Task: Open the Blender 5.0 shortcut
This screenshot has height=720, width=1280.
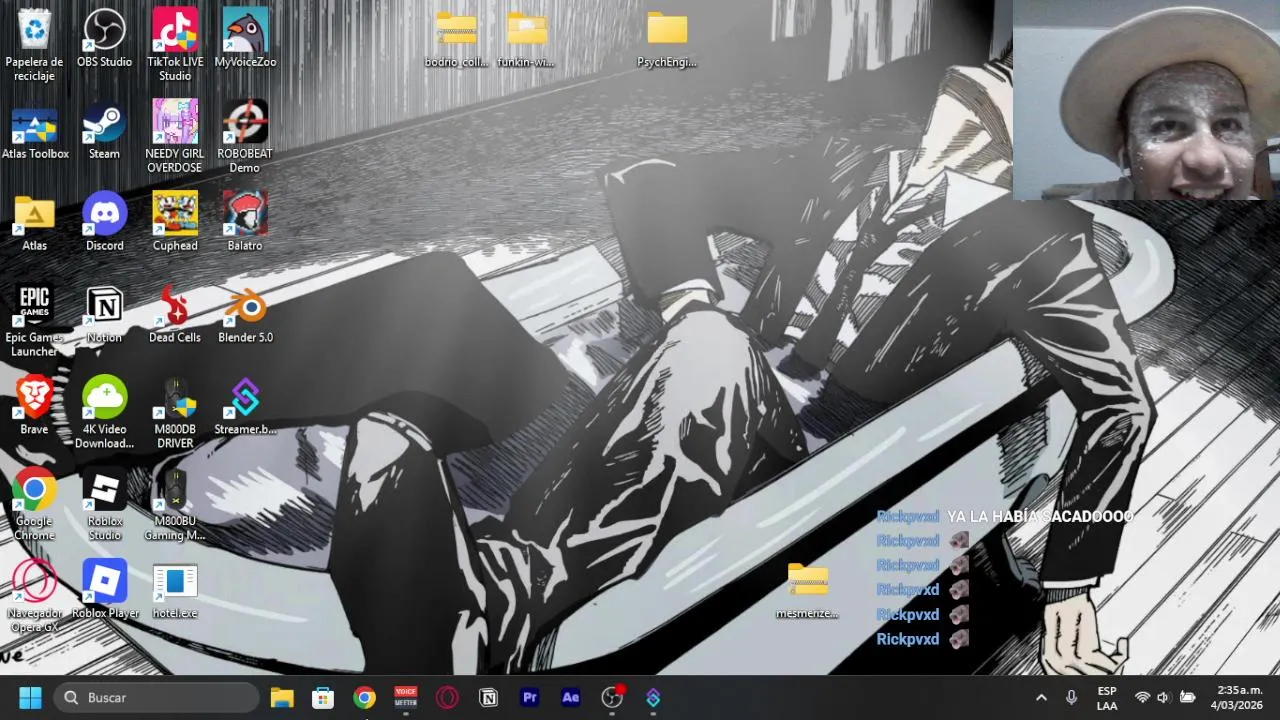Action: (x=245, y=314)
